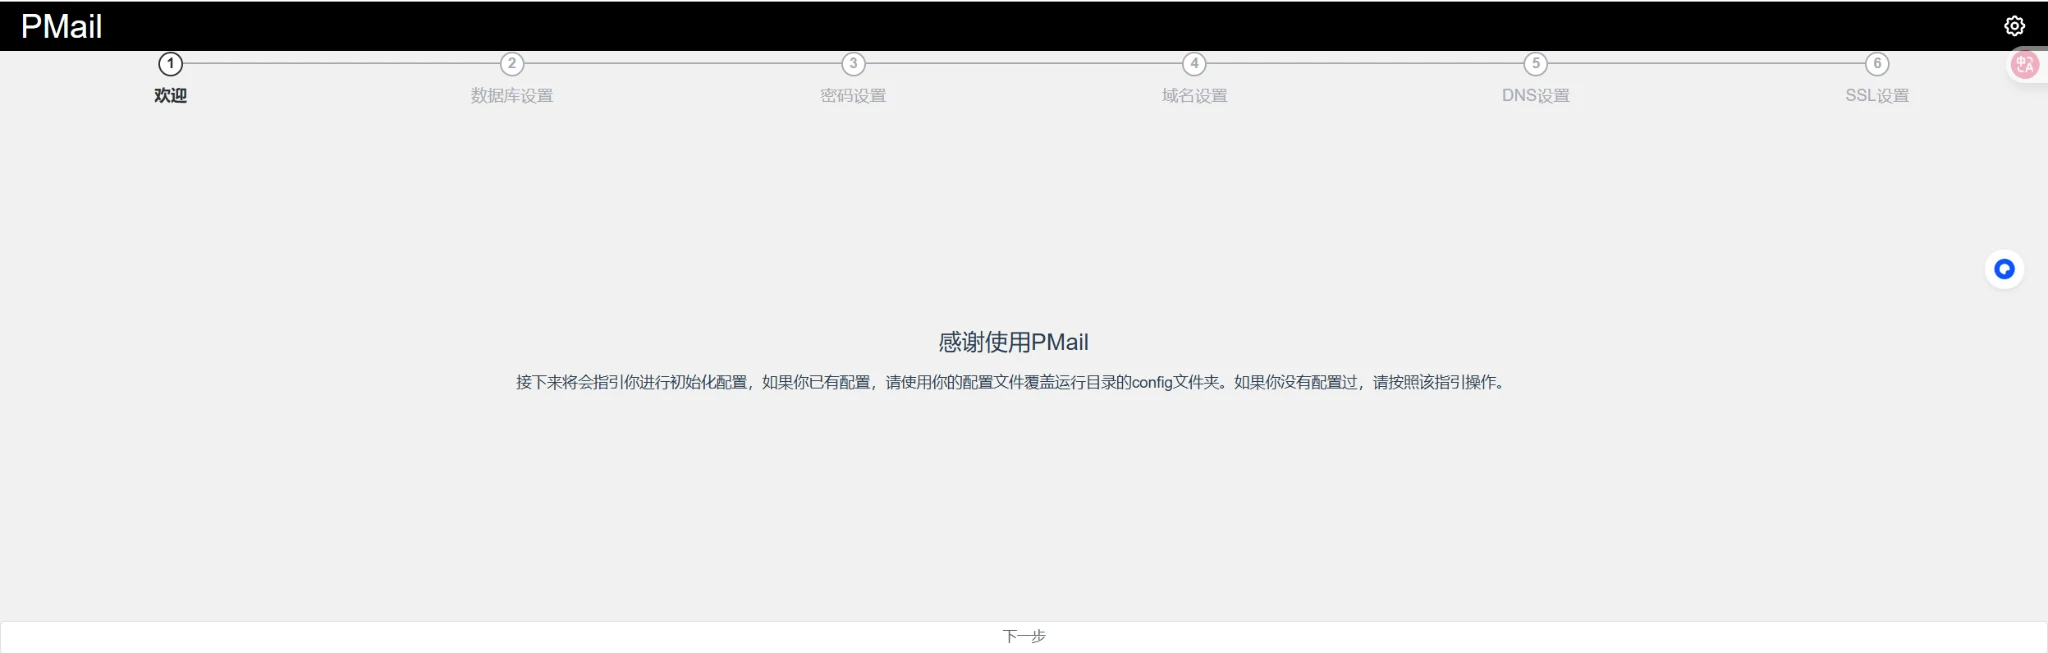2048x653 pixels.
Task: Click the PMail logo title
Action: 62,27
